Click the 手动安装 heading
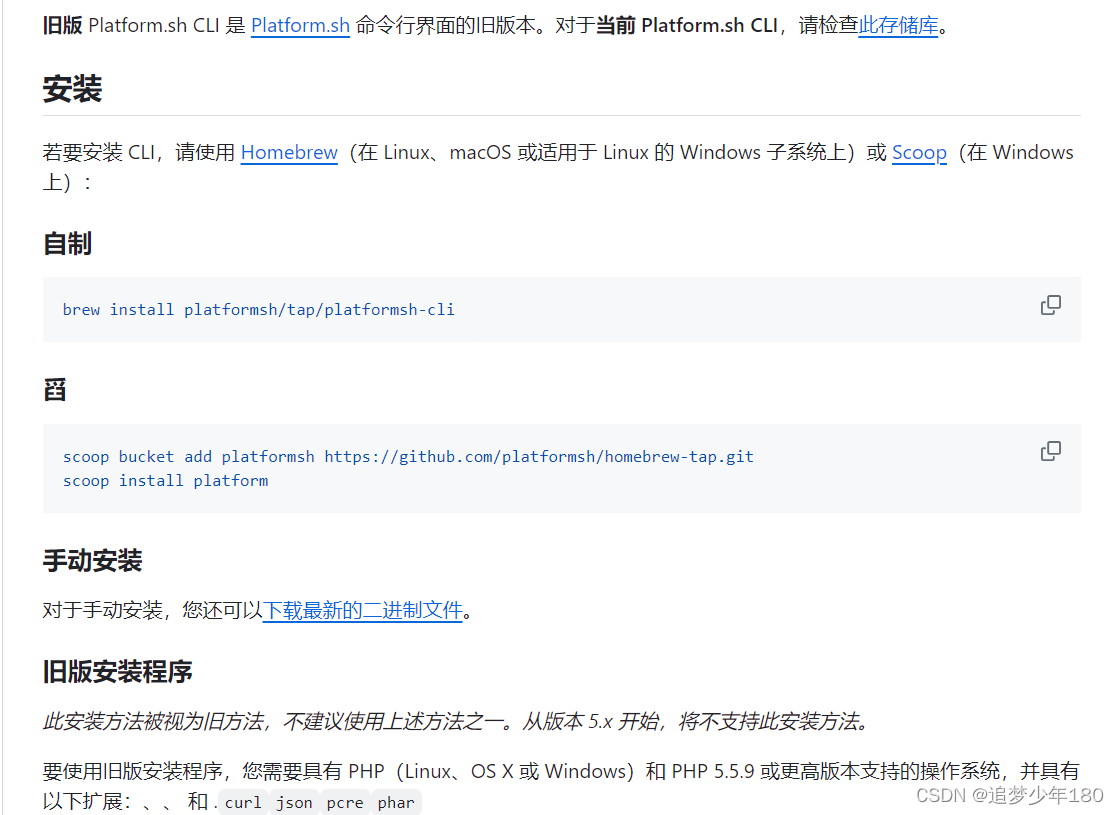Image resolution: width=1119 pixels, height=815 pixels. 93,561
